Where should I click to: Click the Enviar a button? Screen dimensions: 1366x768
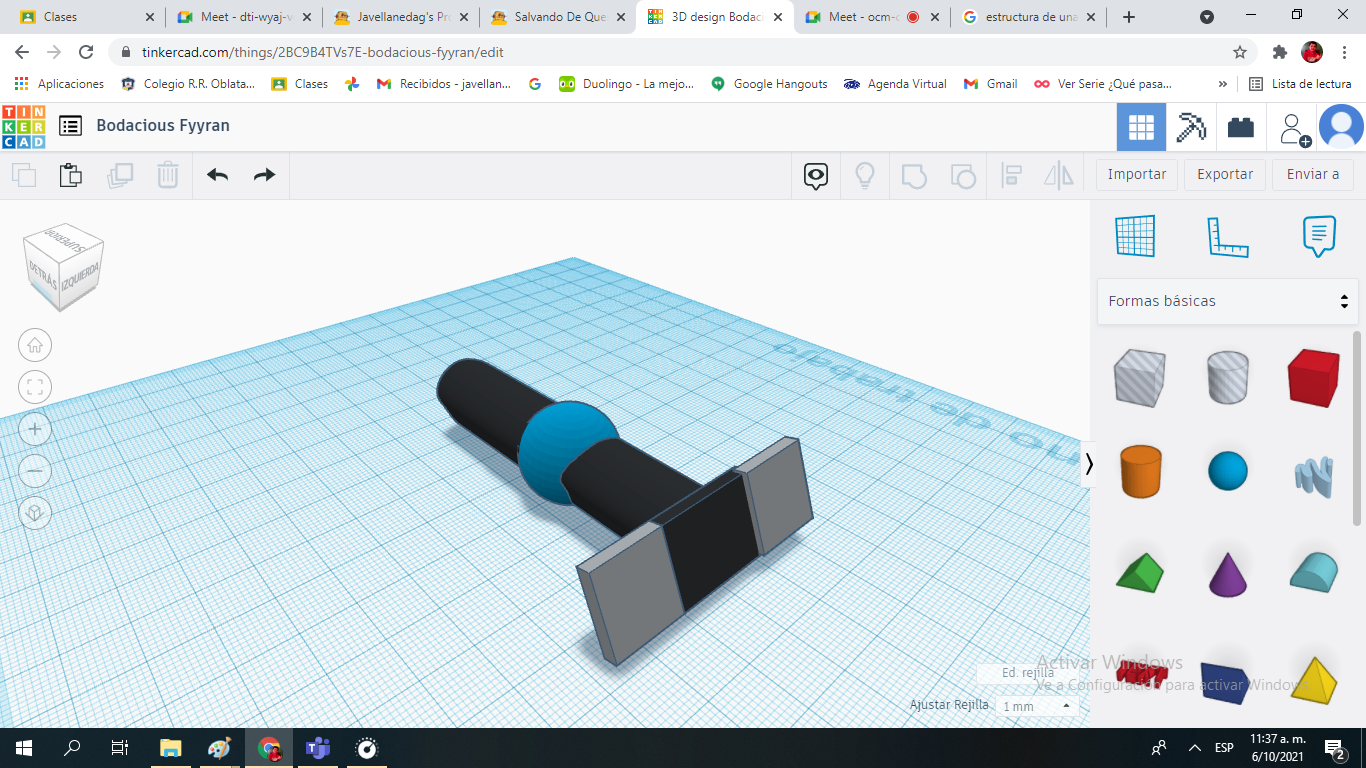coord(1313,174)
